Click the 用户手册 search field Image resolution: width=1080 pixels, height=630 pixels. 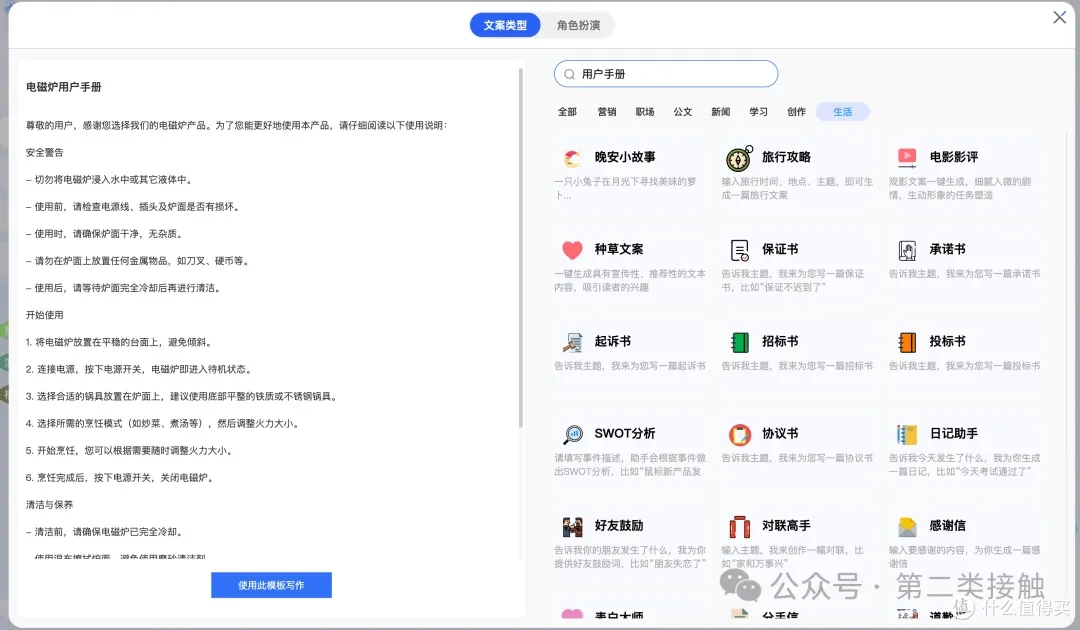(666, 74)
